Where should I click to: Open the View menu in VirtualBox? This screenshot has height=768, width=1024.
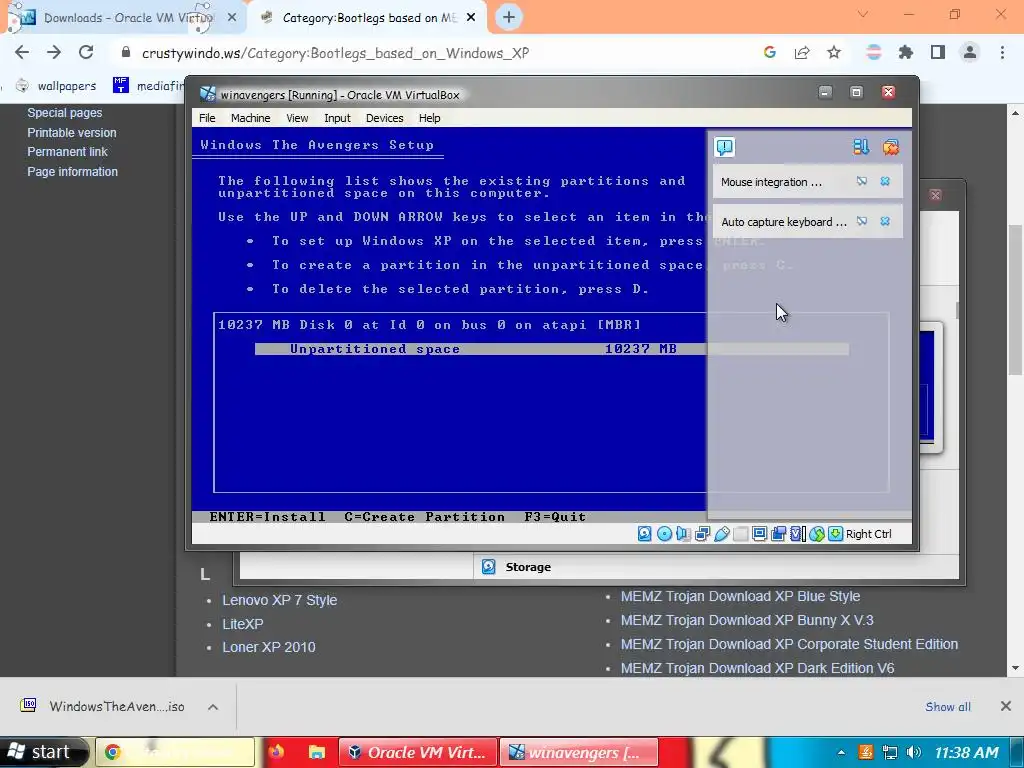[x=297, y=118]
